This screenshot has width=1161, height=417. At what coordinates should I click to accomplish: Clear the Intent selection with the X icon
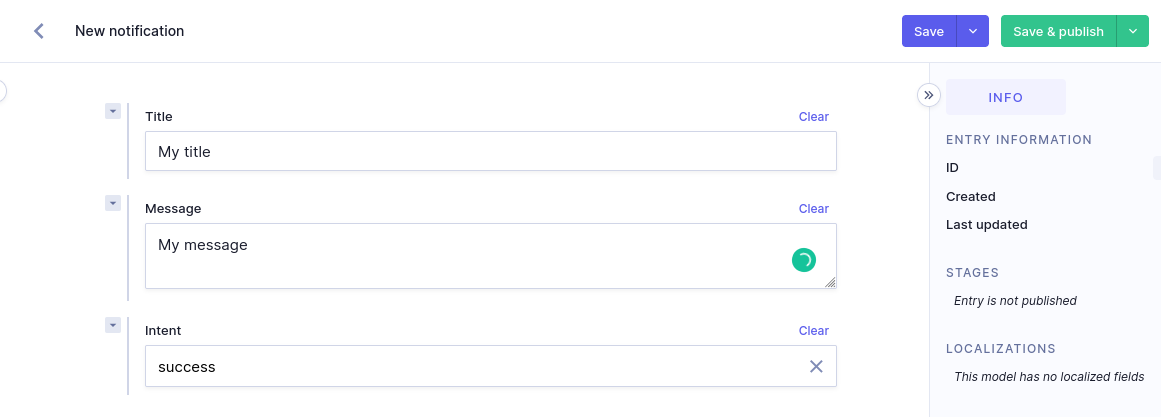coord(816,366)
